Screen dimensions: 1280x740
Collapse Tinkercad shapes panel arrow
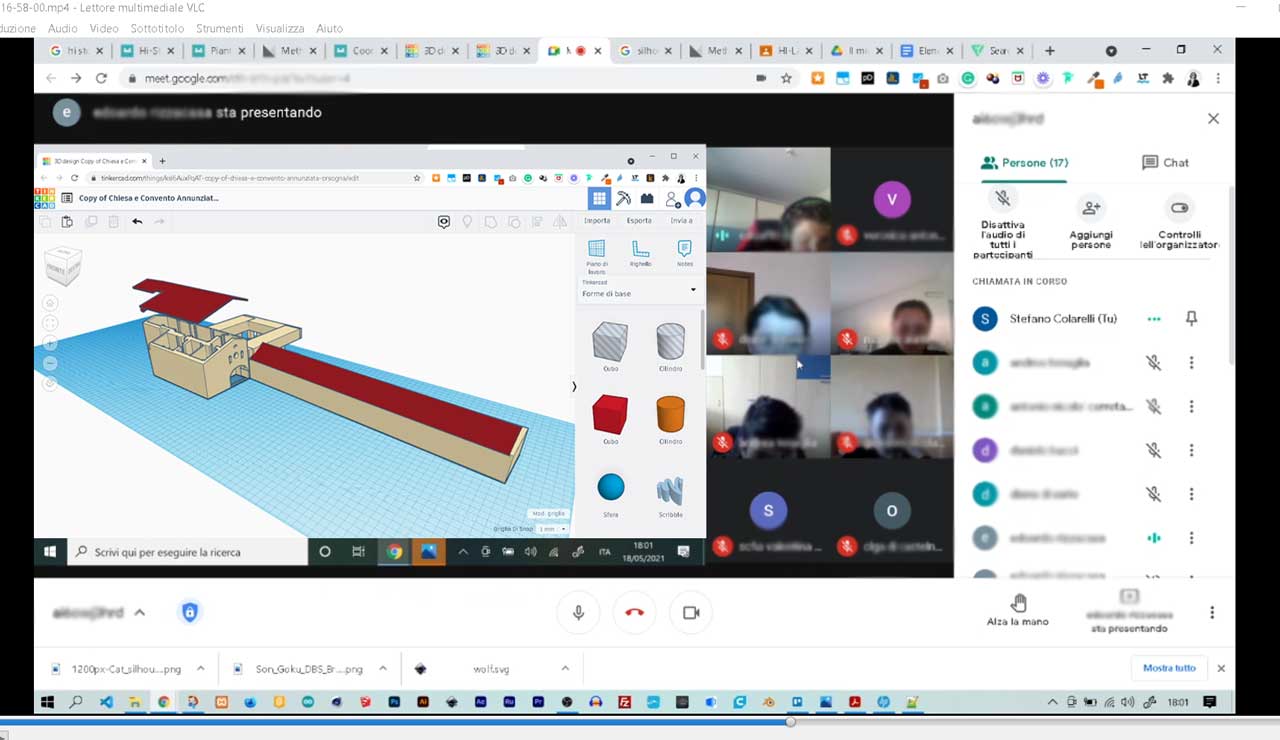(x=574, y=386)
